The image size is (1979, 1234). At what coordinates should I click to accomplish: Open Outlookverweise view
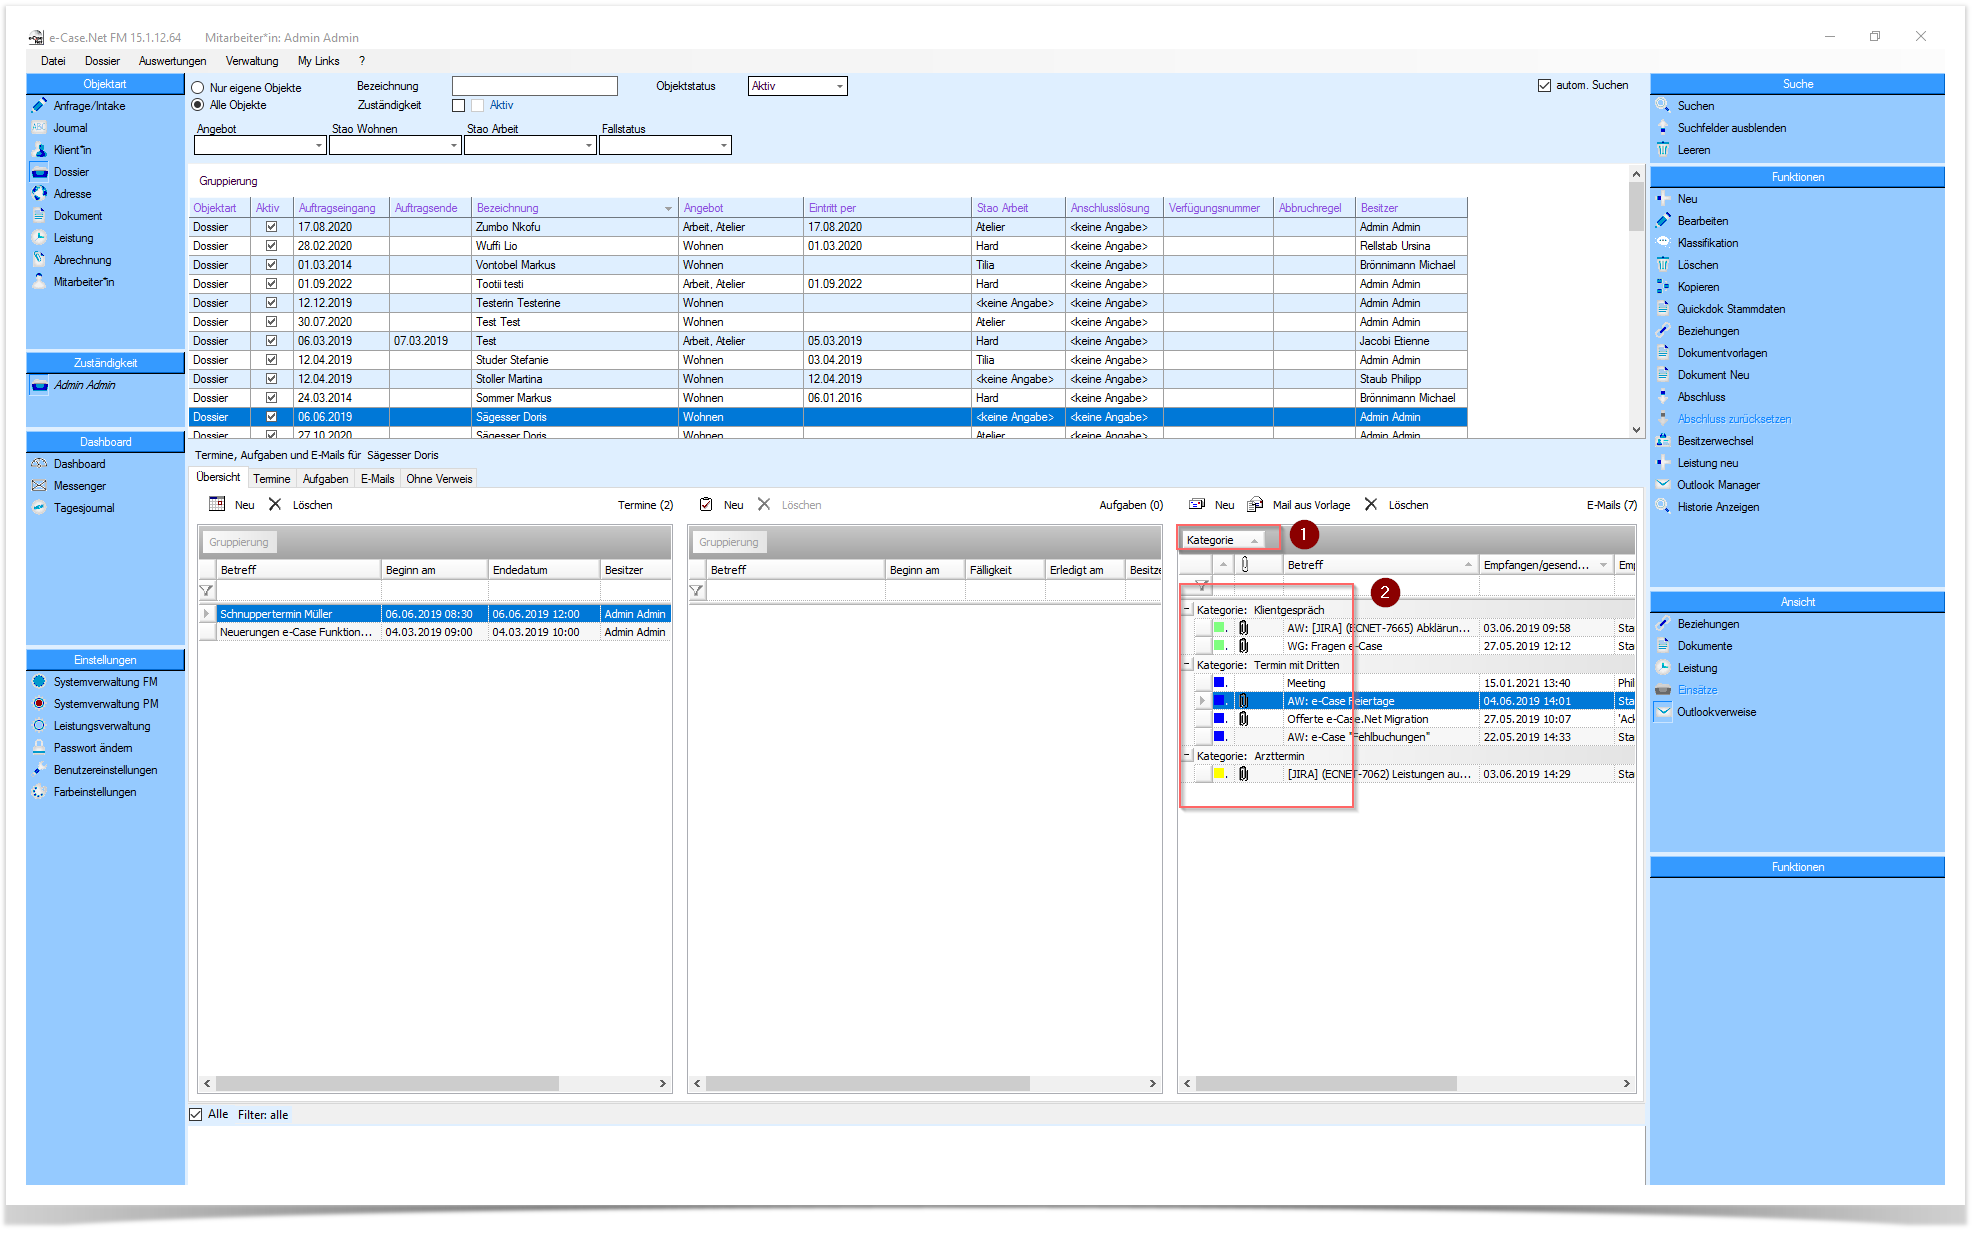pos(1716,712)
